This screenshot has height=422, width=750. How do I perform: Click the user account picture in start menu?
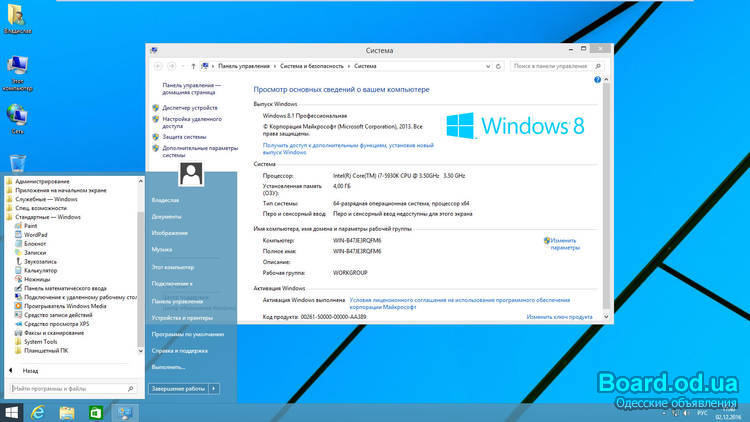191,174
